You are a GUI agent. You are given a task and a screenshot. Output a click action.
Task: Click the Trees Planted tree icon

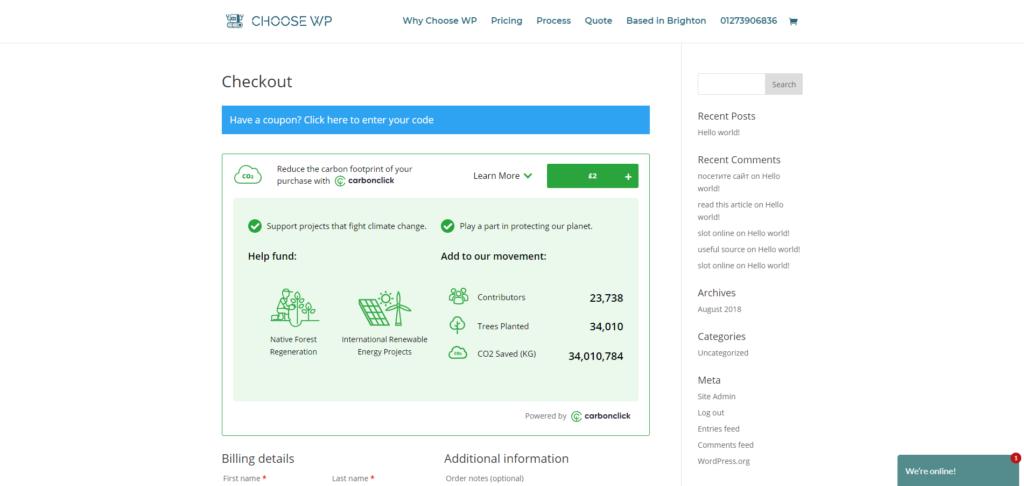click(457, 325)
